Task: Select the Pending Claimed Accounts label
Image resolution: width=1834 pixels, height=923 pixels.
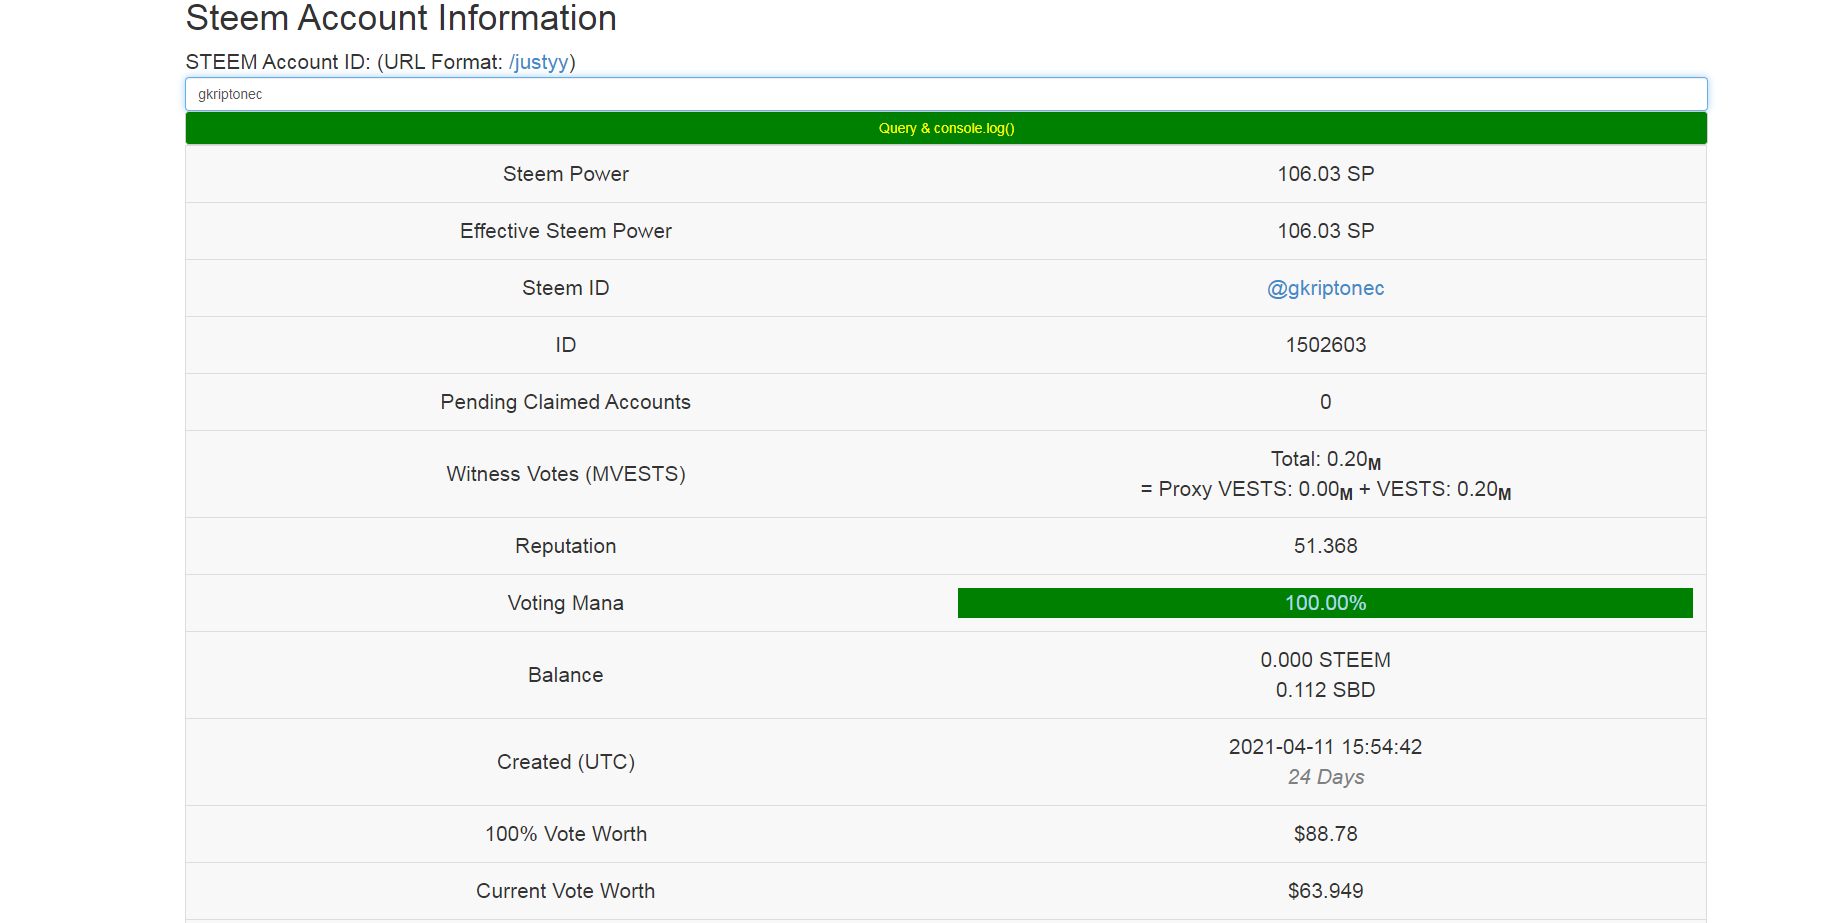Action: coord(566,402)
